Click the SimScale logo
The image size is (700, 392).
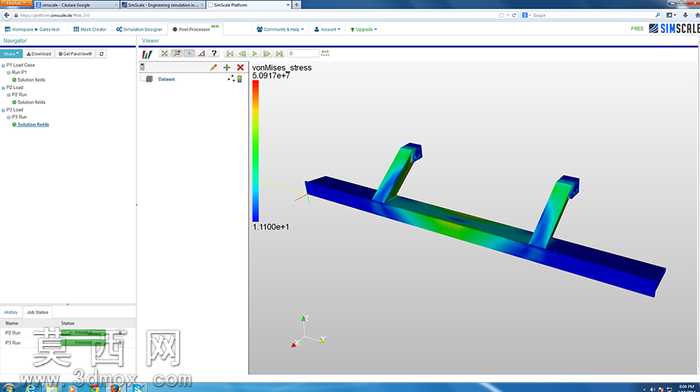[x=674, y=28]
